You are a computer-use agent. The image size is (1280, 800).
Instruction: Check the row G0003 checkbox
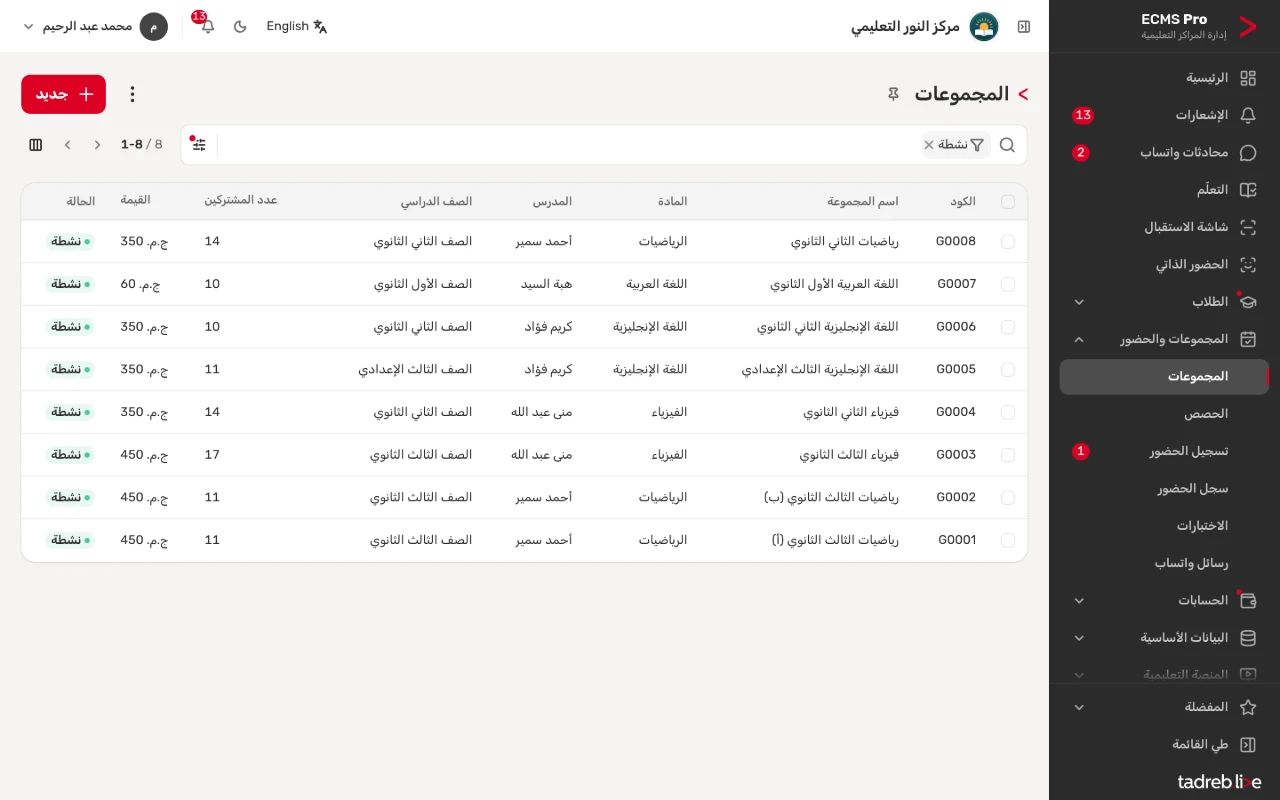pos(1007,455)
